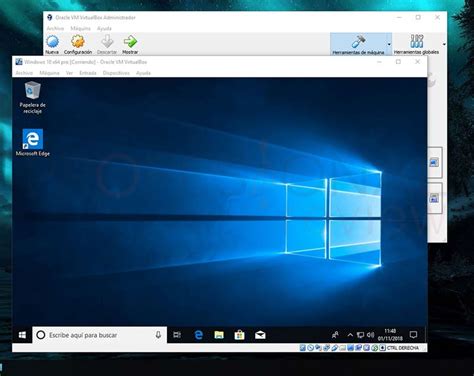Open Máquina menu in VirtualBox Administrador window
Image resolution: width=474 pixels, height=376 pixels.
(80, 28)
